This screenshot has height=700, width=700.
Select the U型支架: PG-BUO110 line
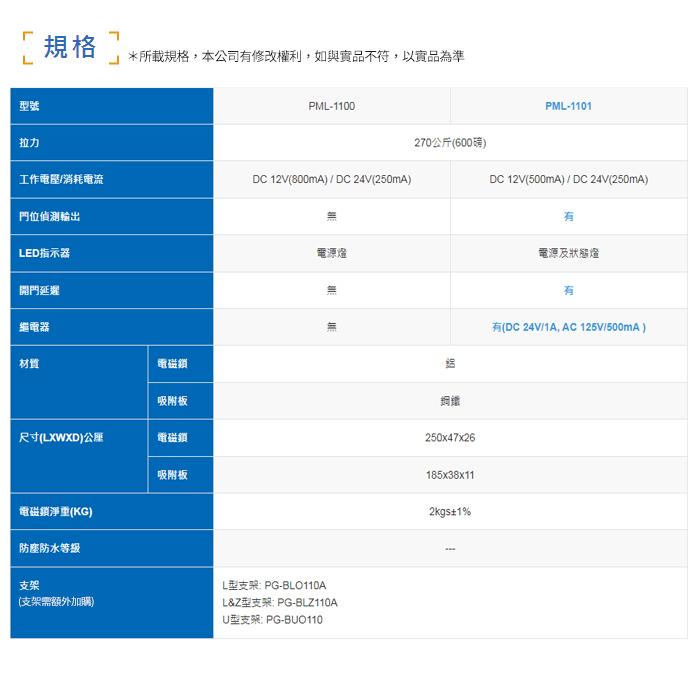(x=272, y=620)
